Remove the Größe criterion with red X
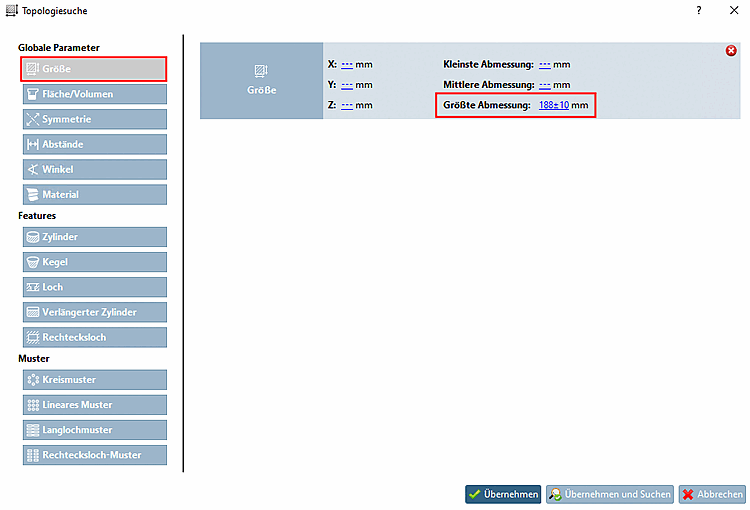 (x=731, y=51)
